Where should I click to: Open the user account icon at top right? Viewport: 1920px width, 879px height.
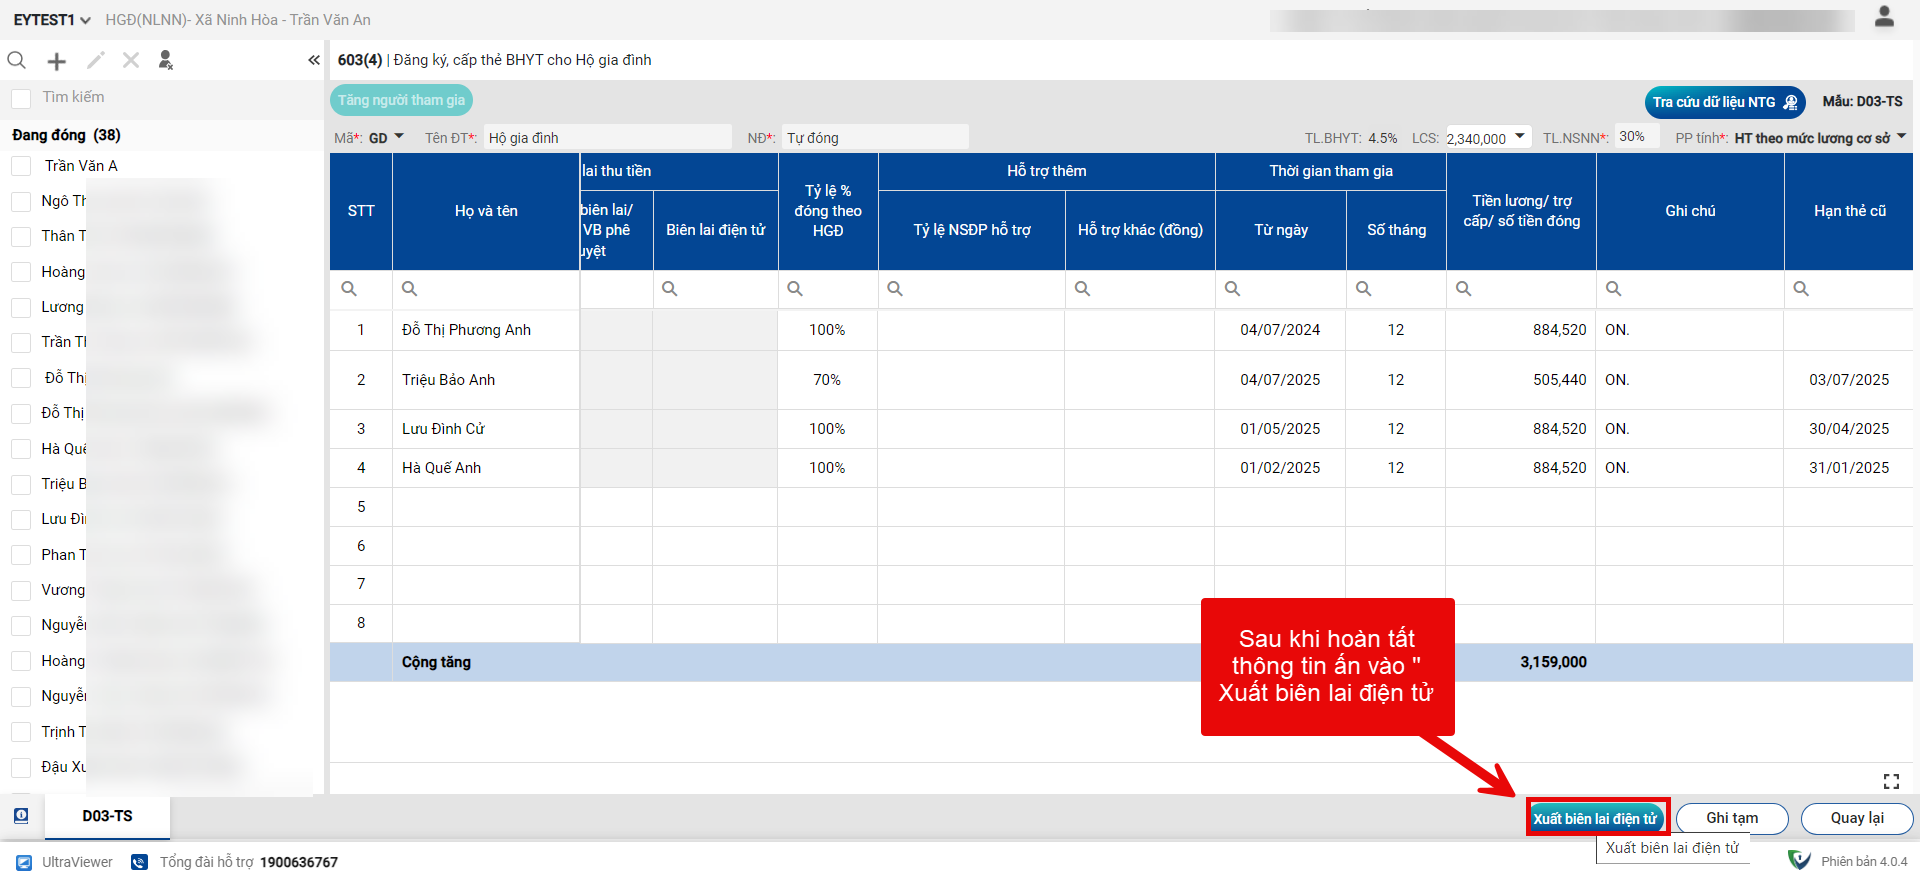tap(1884, 17)
